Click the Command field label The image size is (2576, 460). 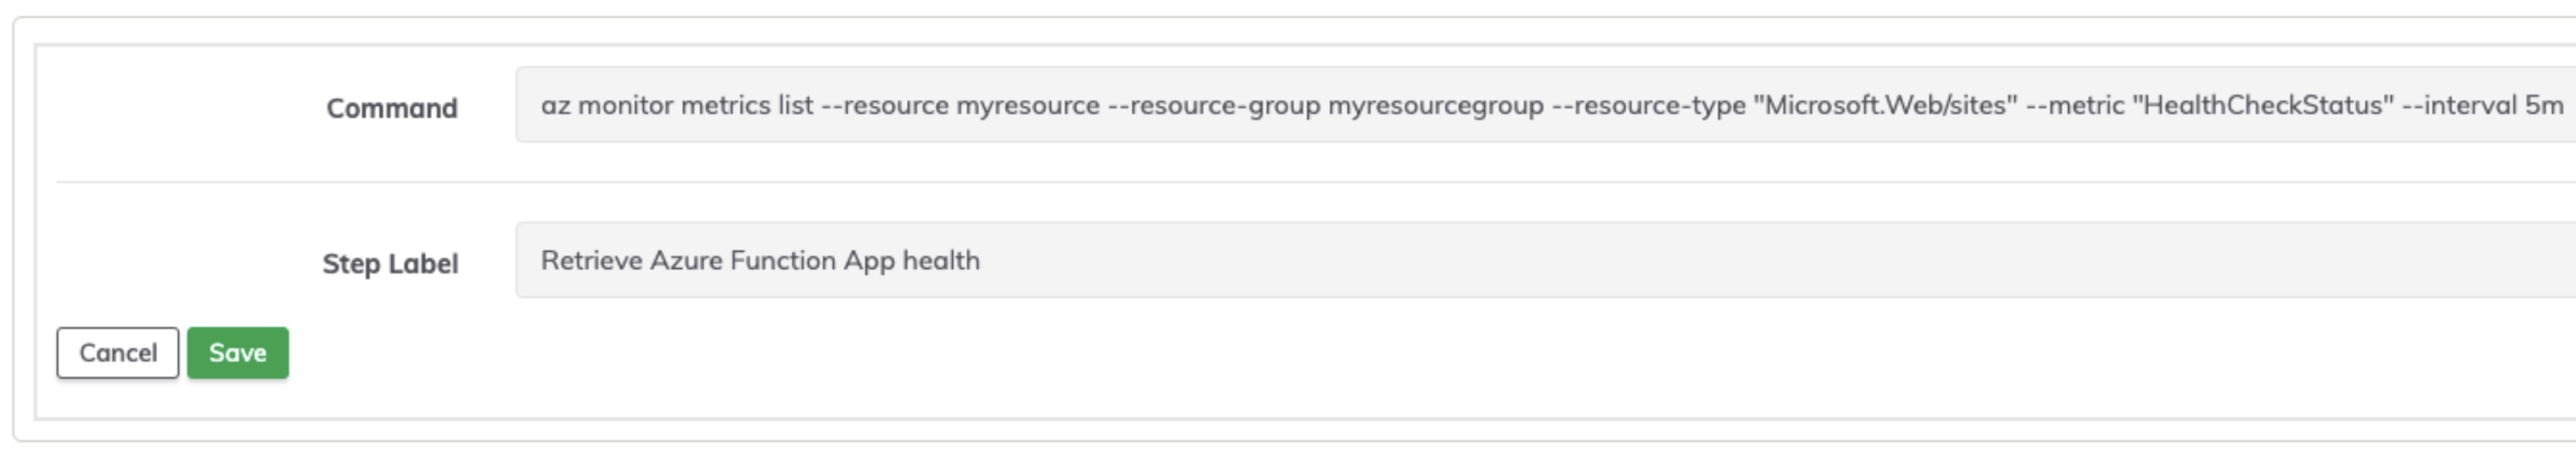(x=392, y=108)
